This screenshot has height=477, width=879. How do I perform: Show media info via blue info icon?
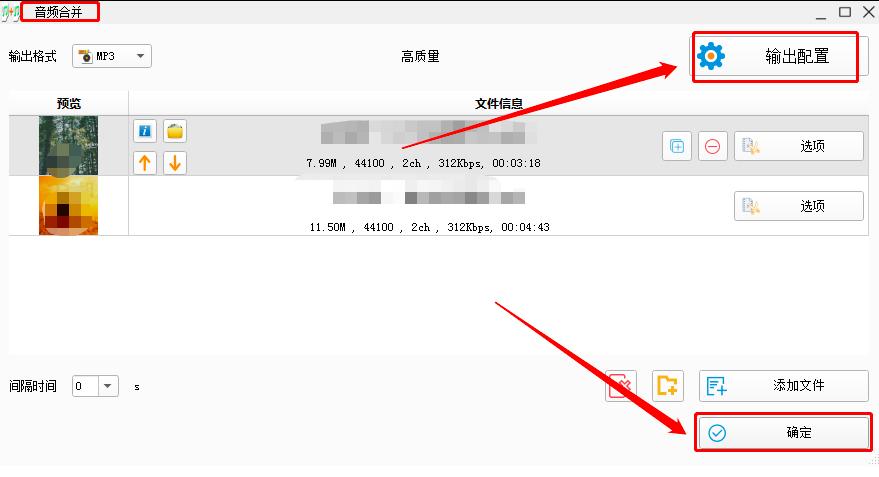coord(145,131)
